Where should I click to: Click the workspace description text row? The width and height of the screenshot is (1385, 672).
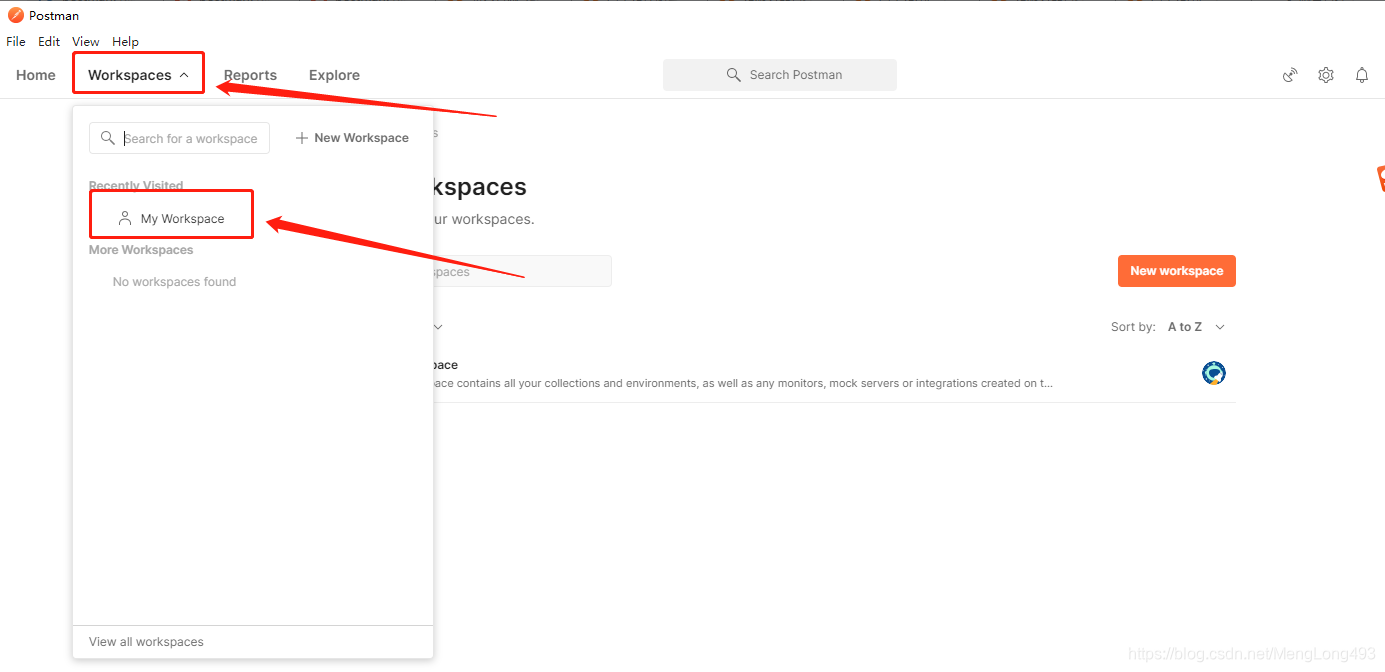(743, 383)
